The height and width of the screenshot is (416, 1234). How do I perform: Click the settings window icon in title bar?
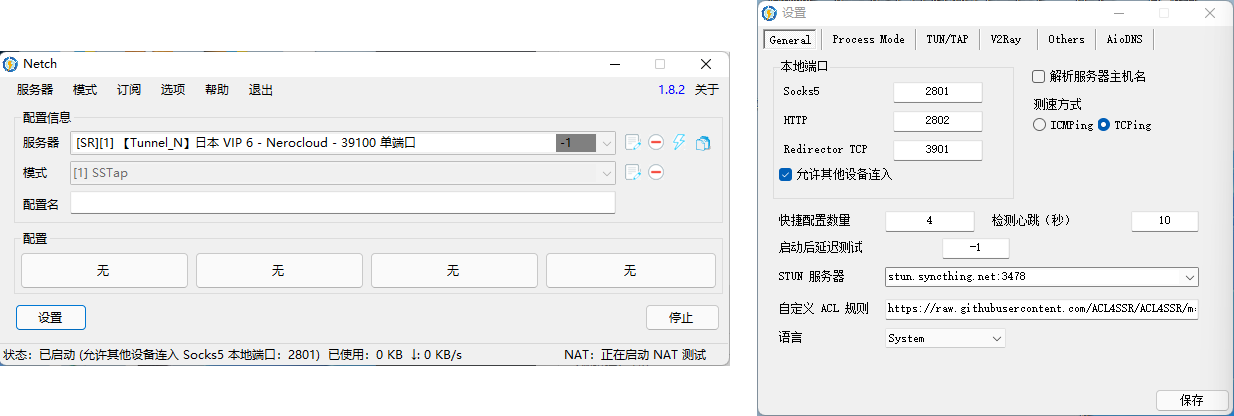click(769, 13)
